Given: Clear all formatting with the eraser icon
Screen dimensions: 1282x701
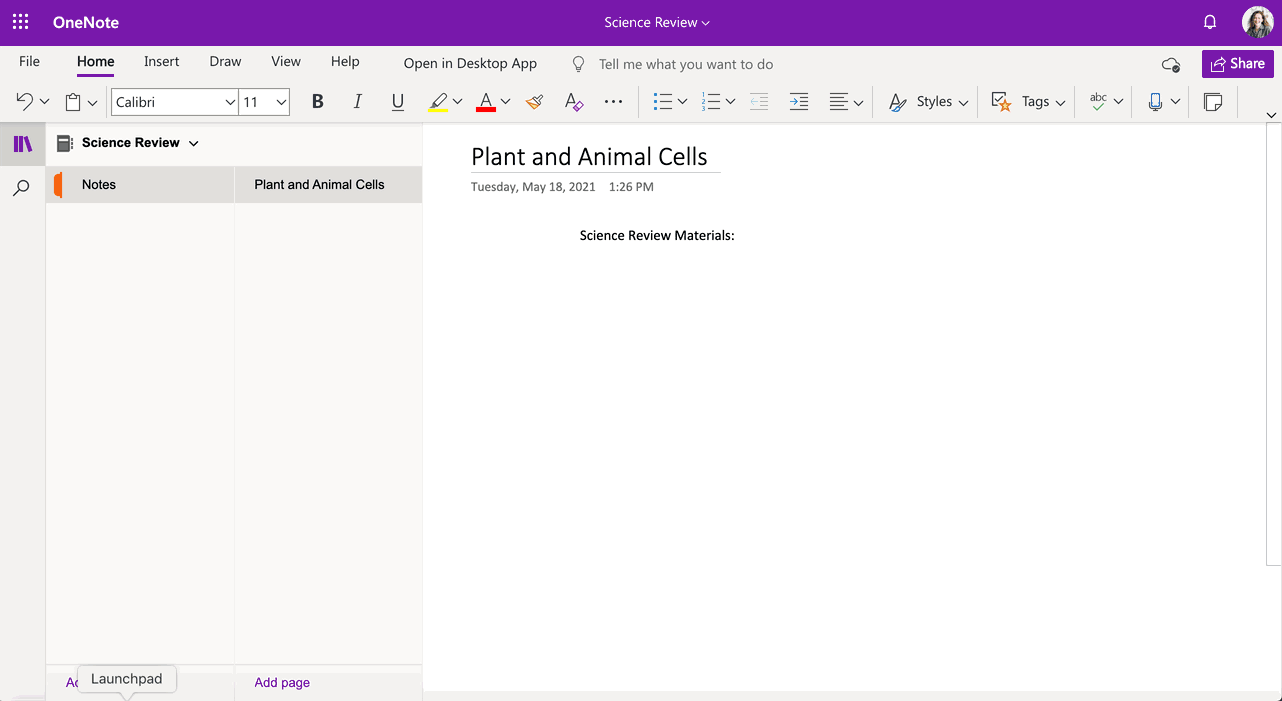Looking at the screenshot, I should tap(573, 101).
